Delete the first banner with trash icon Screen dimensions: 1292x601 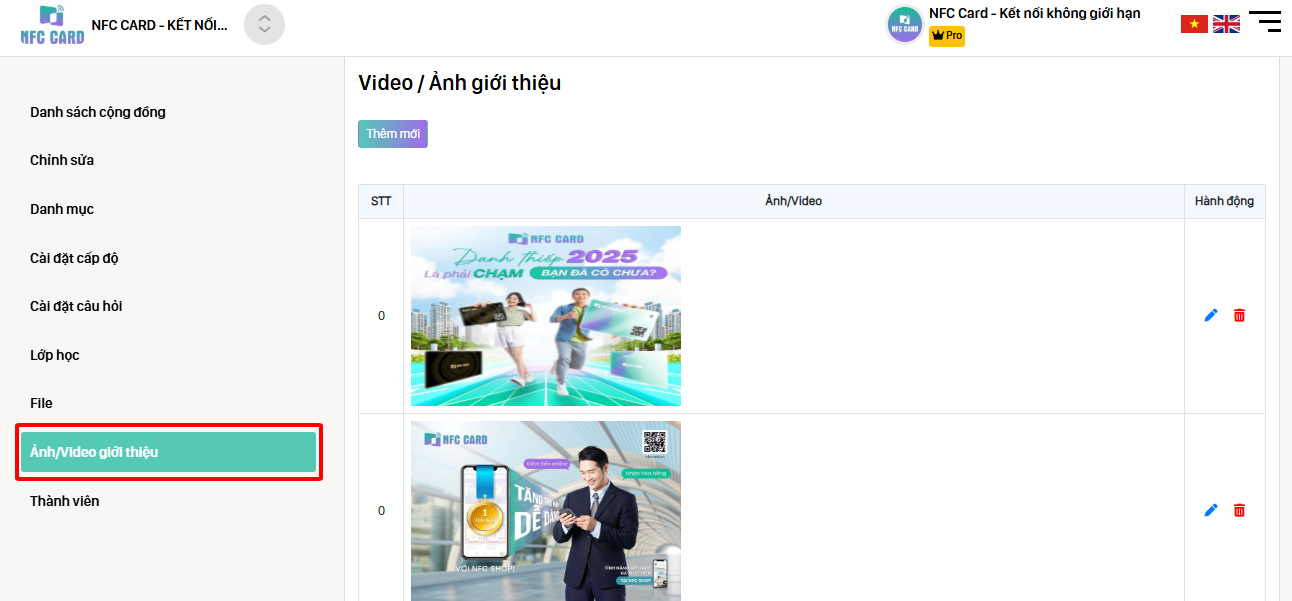(1239, 315)
